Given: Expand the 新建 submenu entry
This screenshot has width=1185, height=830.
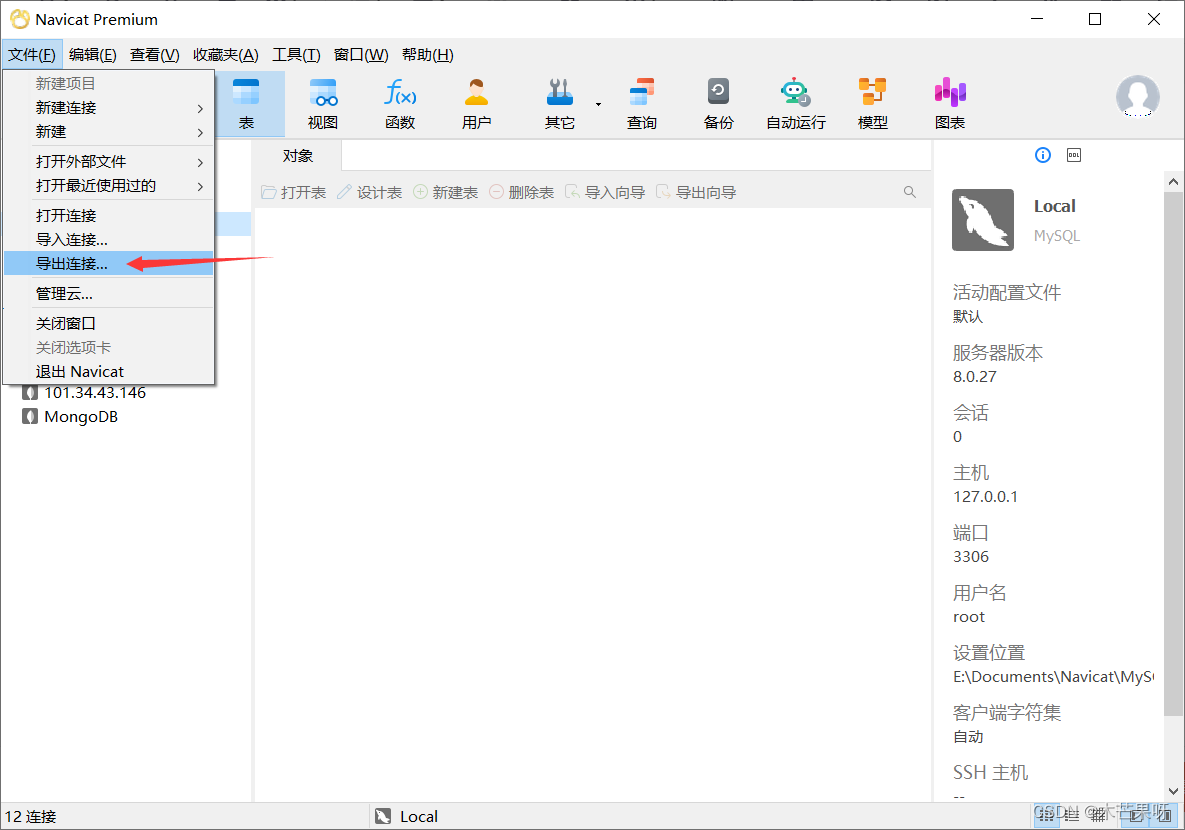Looking at the screenshot, I should (109, 132).
